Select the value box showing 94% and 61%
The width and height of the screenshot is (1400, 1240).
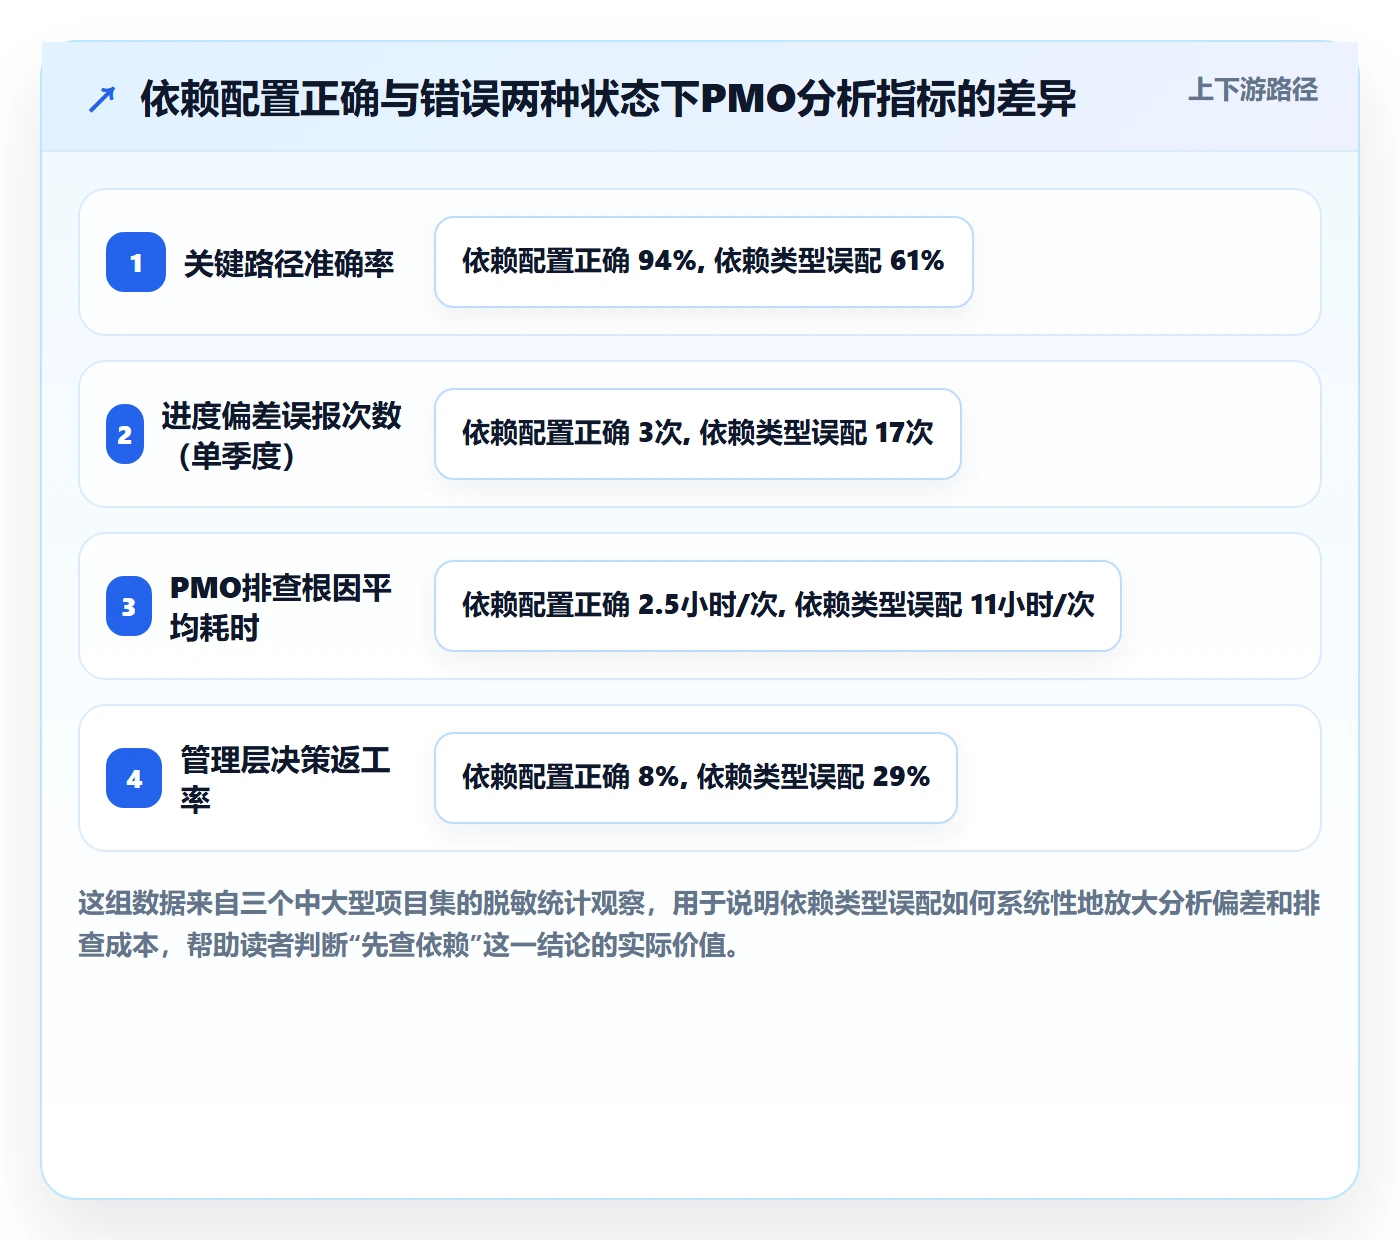point(704,262)
